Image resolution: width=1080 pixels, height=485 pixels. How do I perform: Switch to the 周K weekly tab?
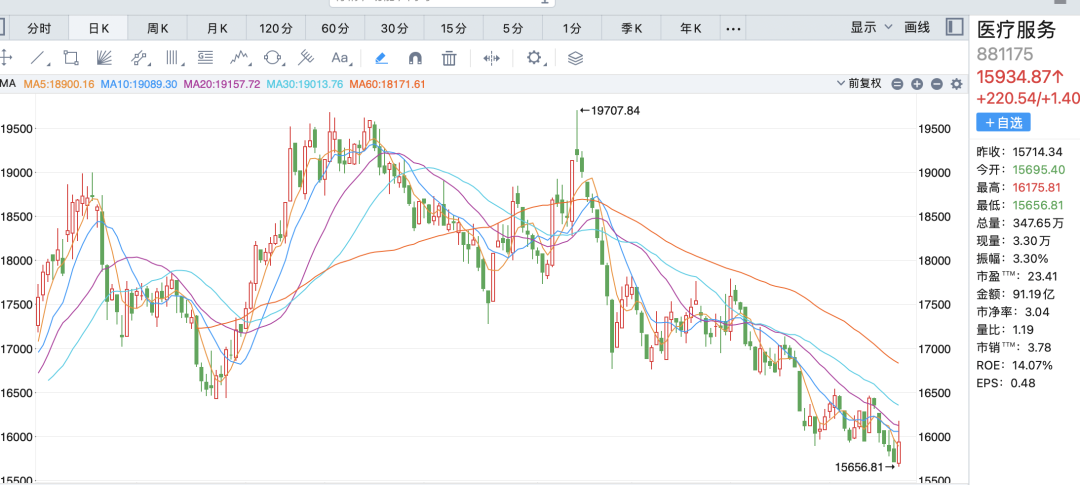(159, 28)
